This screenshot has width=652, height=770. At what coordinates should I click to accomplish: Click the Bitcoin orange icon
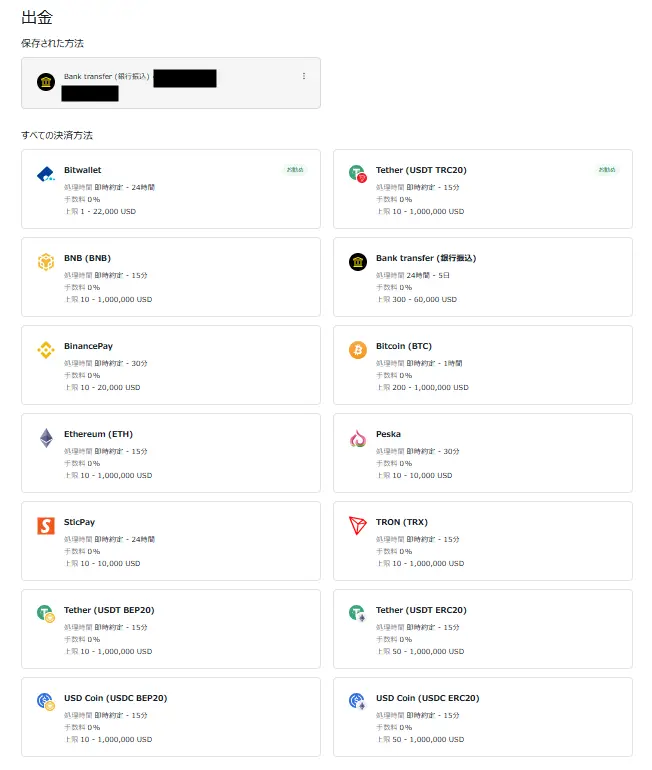tap(358, 350)
